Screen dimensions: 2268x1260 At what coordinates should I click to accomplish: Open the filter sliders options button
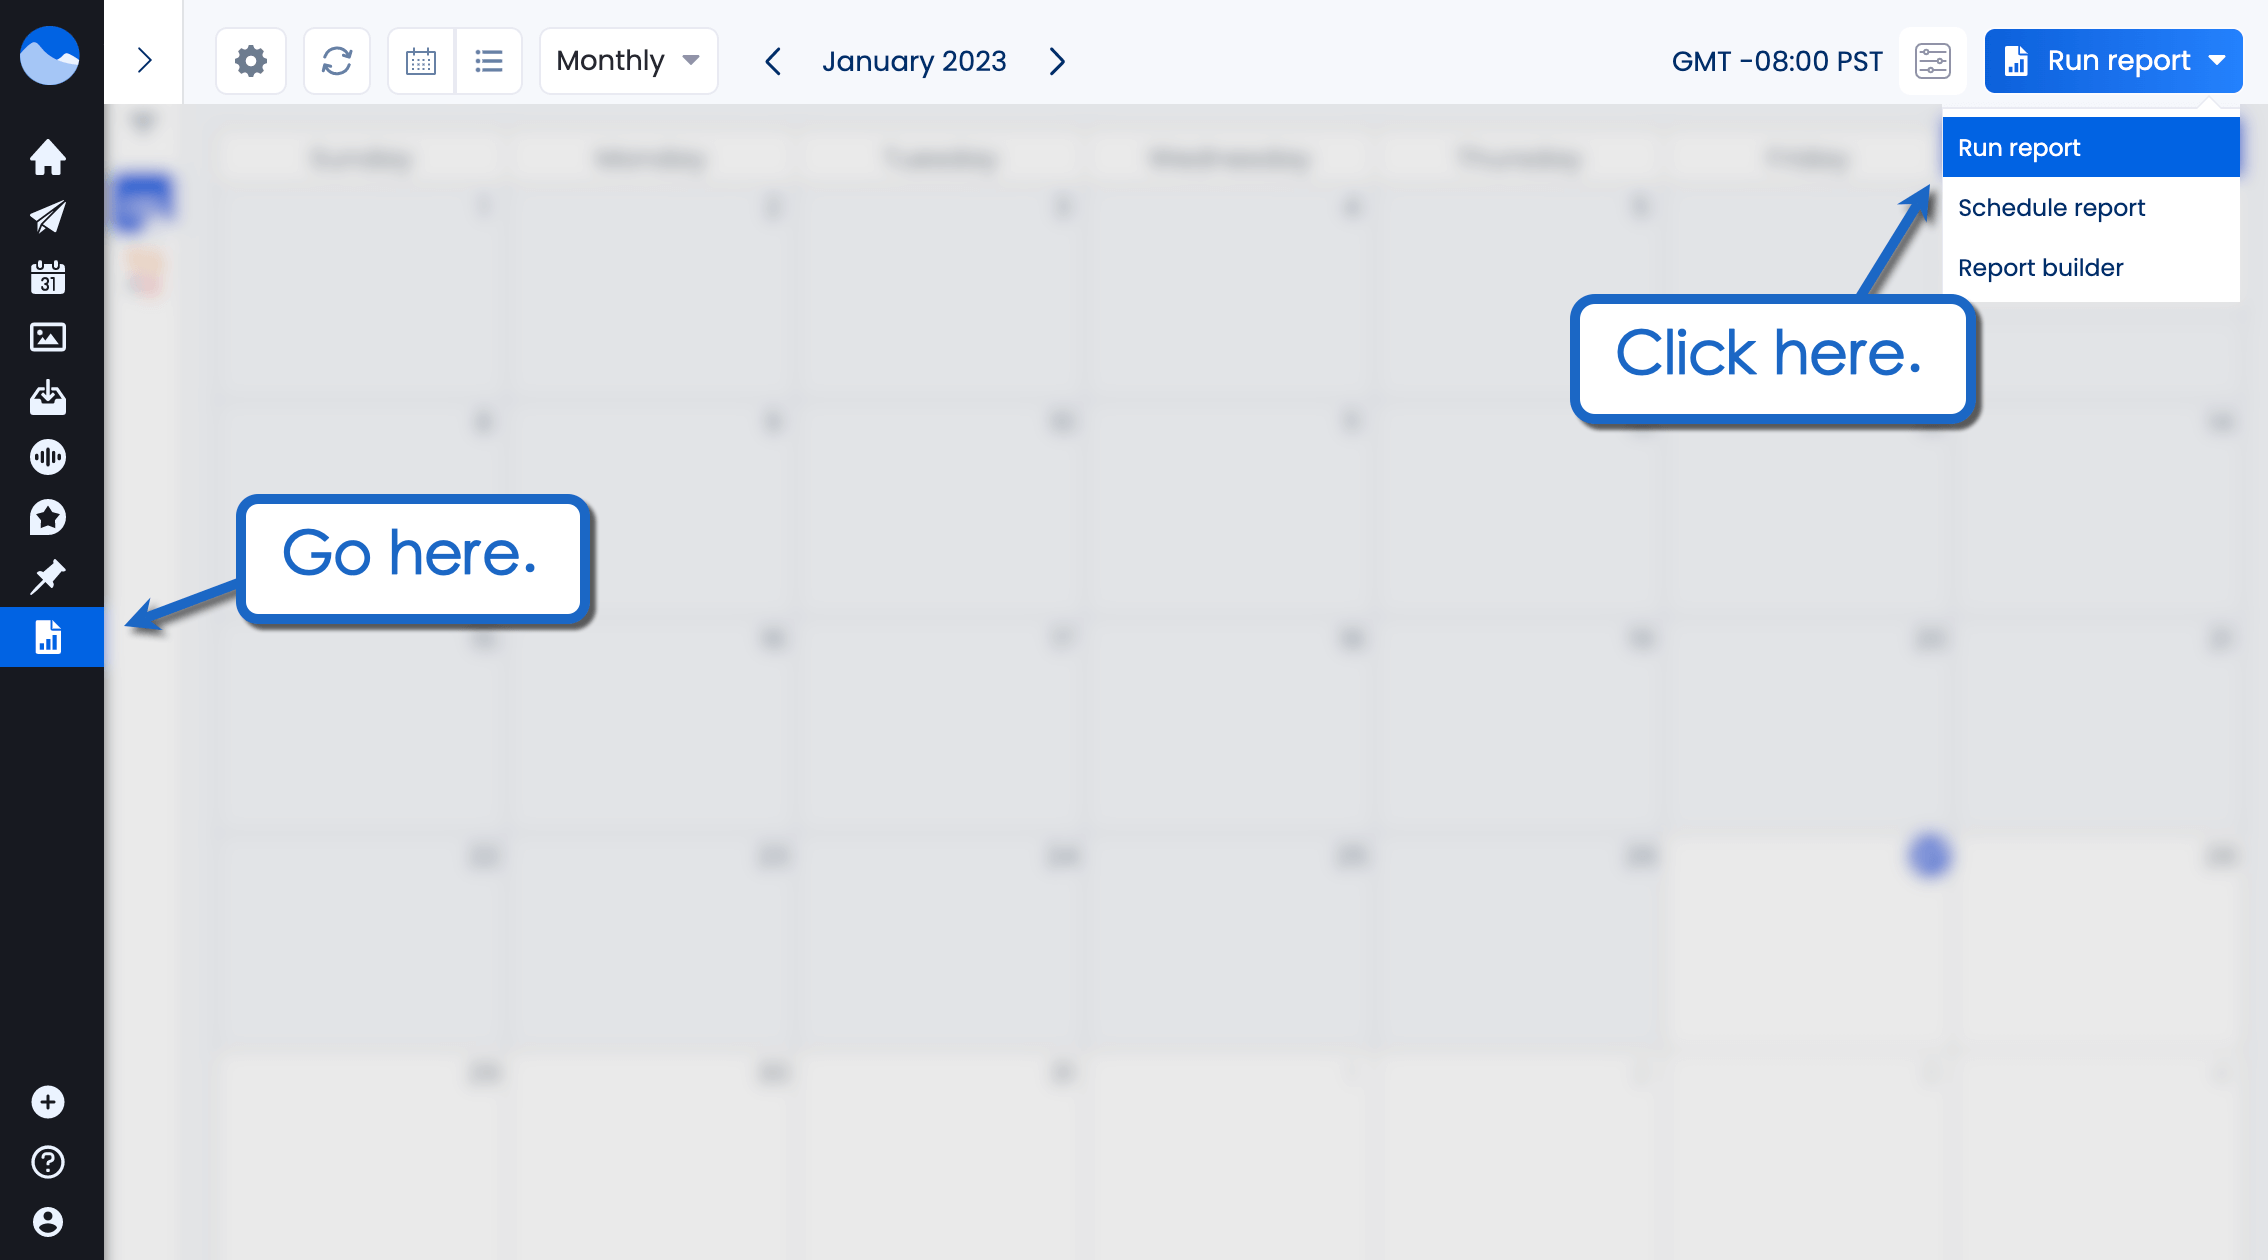click(1932, 61)
